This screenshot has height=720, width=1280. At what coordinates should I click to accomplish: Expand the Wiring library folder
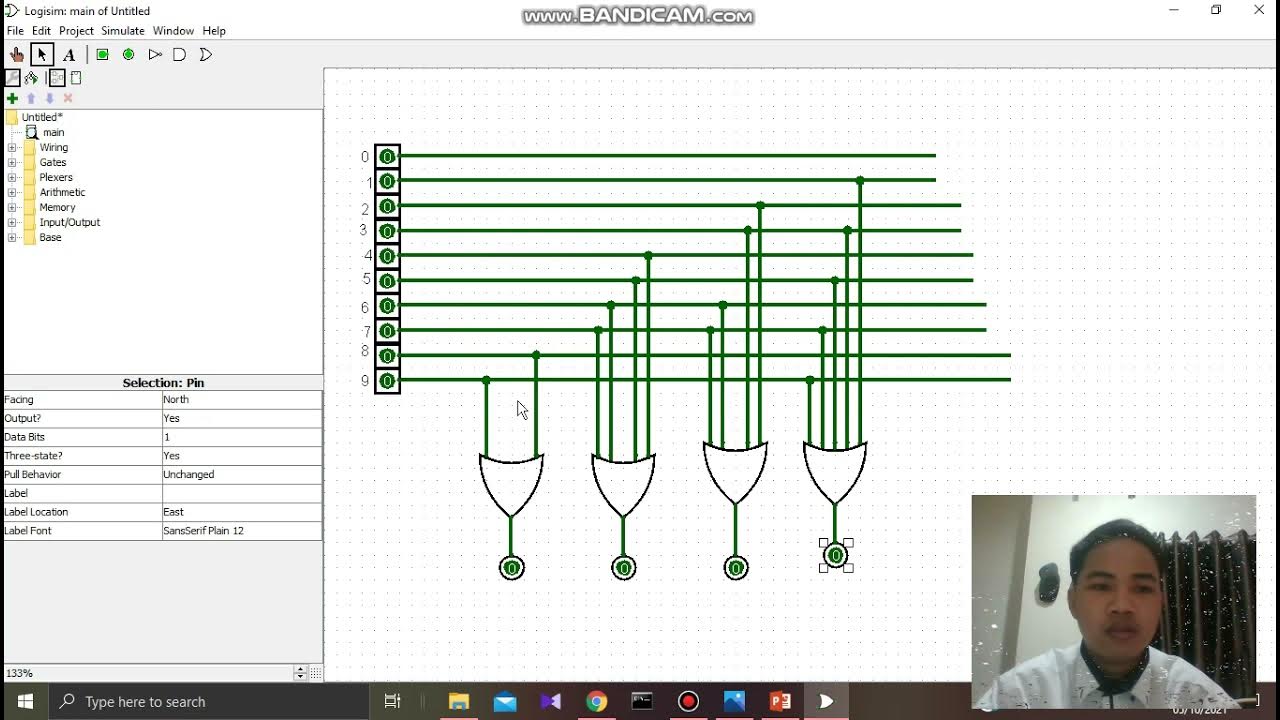pos(12,147)
